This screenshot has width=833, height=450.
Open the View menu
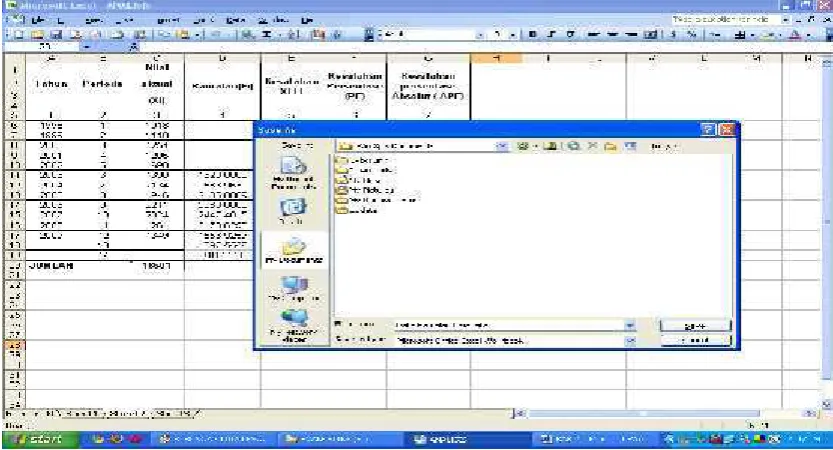94,20
